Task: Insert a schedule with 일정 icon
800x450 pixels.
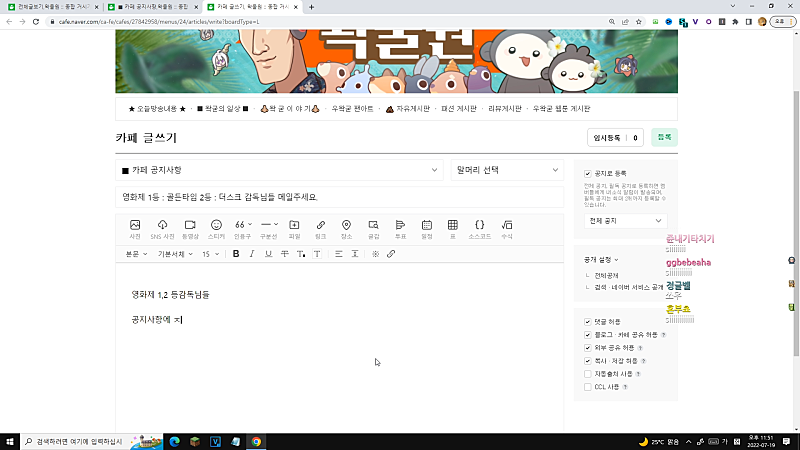Action: pos(427,229)
